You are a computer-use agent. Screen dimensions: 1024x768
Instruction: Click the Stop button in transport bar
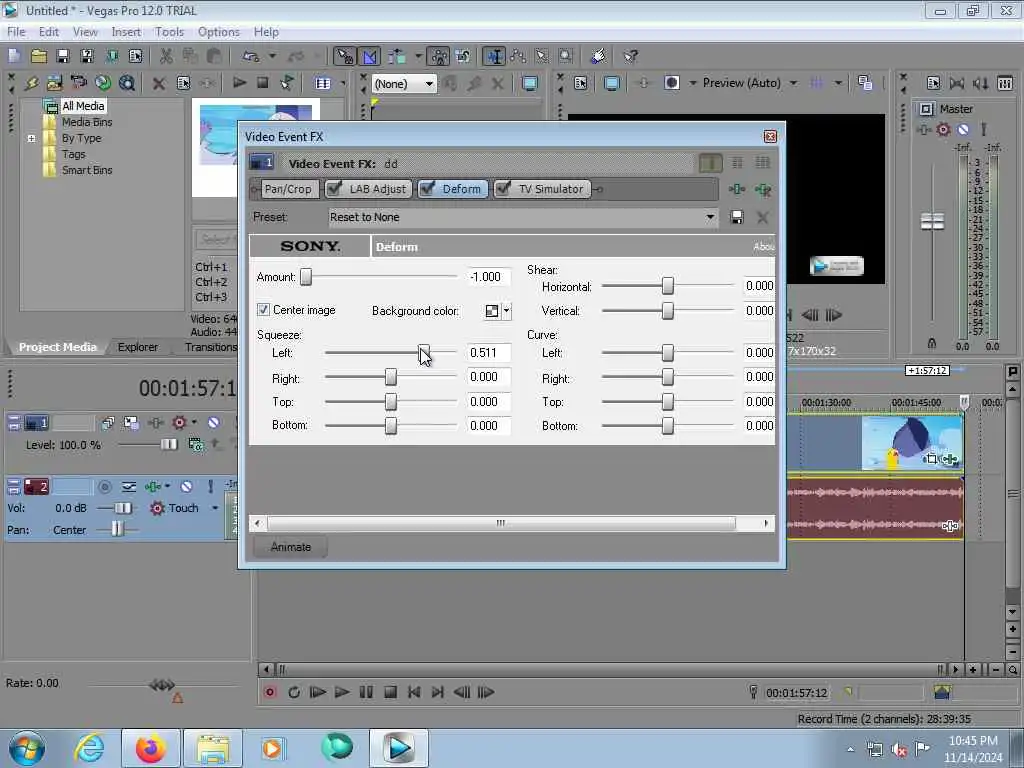pyautogui.click(x=391, y=692)
